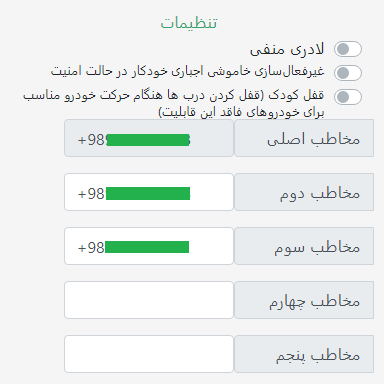Click the مخاطب چهارم label box
This screenshot has height=384, width=384.
(304, 300)
